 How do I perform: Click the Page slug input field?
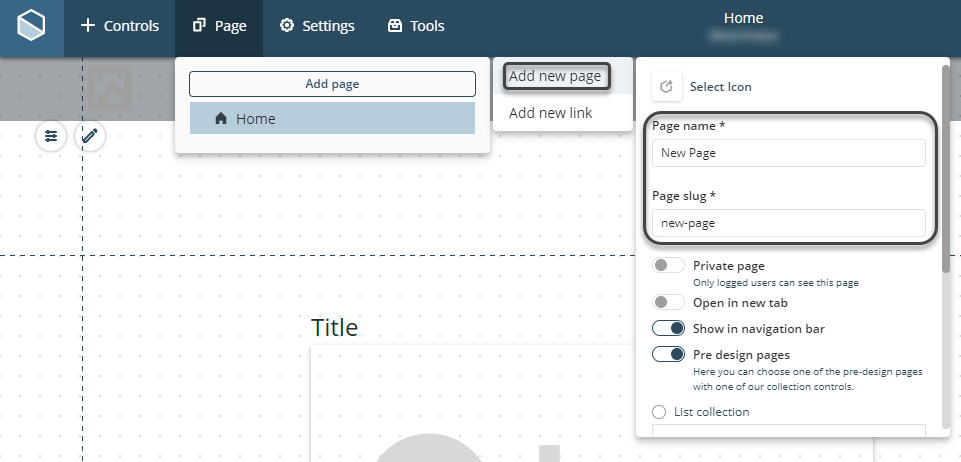tap(788, 223)
